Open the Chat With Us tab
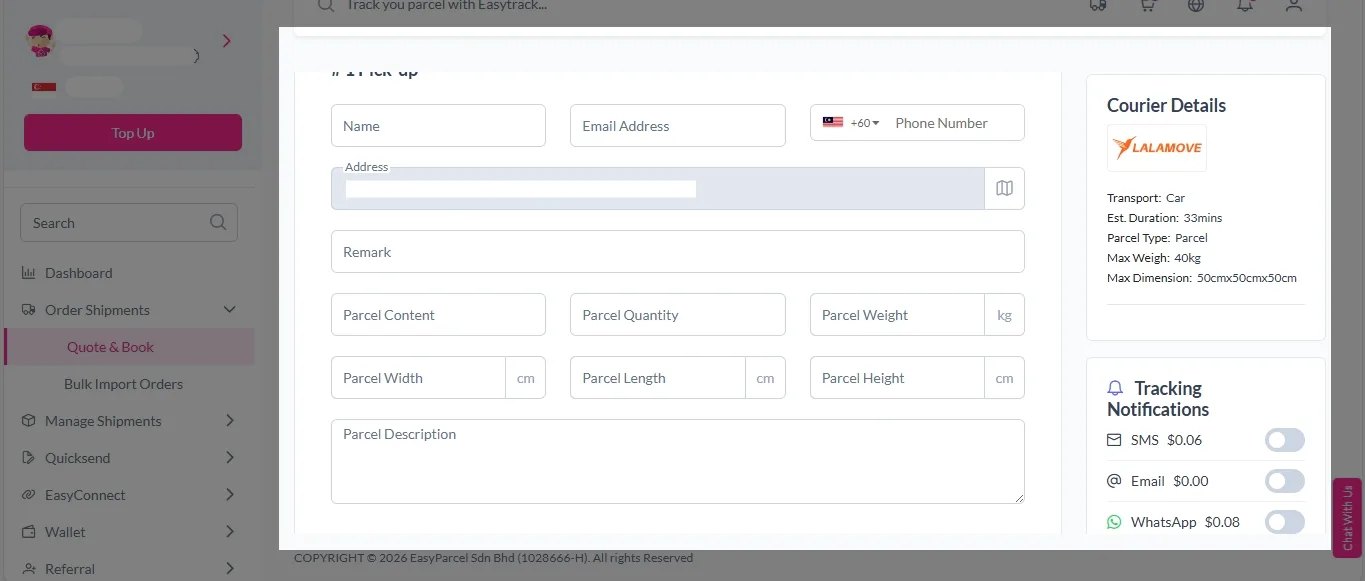Image resolution: width=1365 pixels, height=581 pixels. 1347,517
